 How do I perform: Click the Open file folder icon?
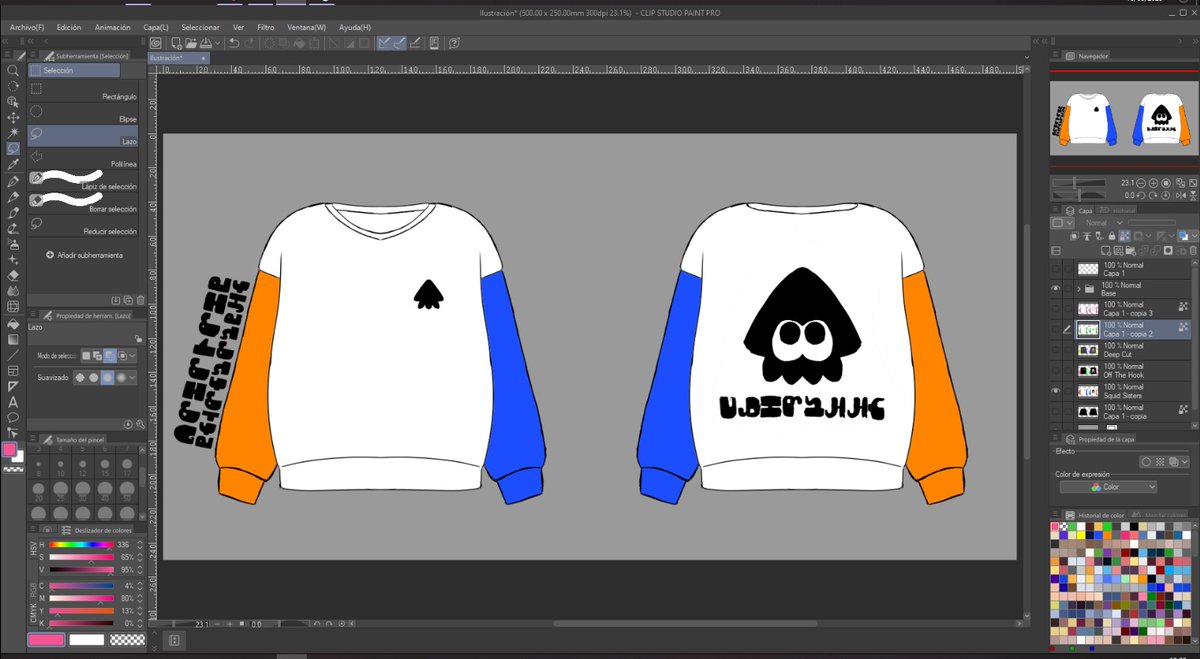190,43
